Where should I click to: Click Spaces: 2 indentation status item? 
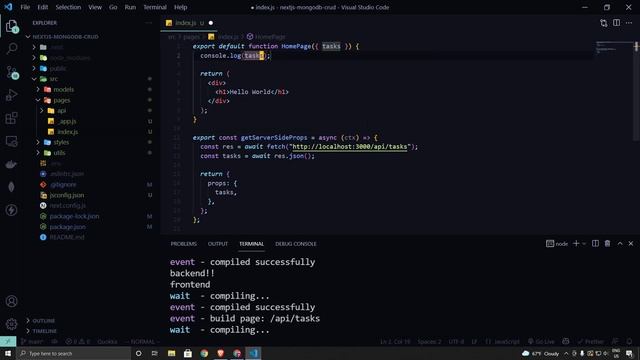tap(429, 342)
